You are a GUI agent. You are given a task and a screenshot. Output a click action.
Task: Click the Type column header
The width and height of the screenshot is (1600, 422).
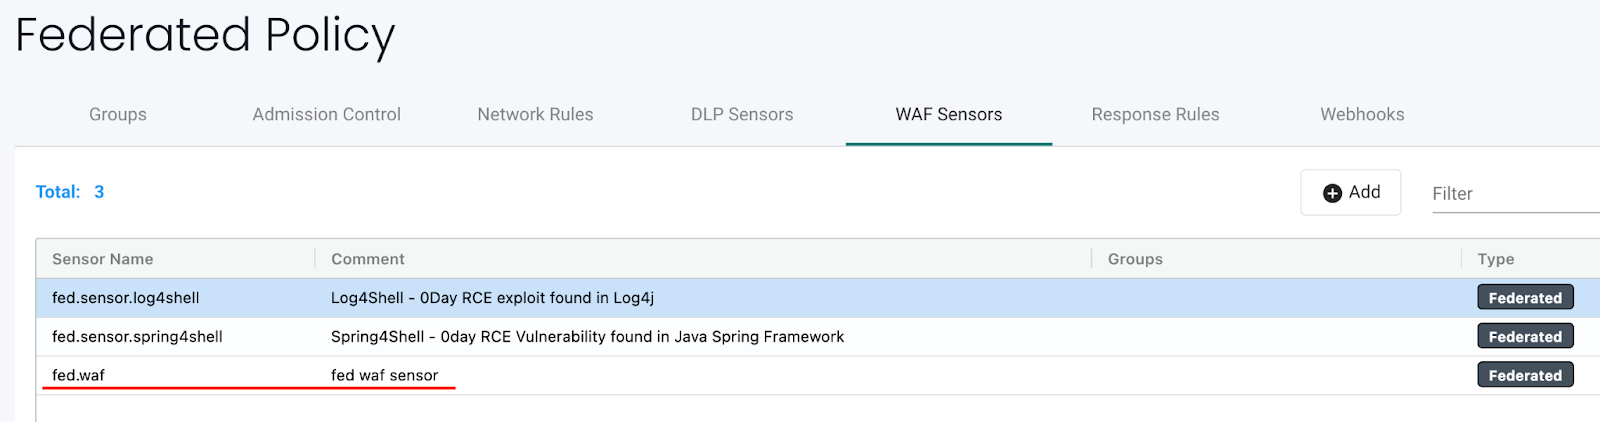(x=1496, y=259)
